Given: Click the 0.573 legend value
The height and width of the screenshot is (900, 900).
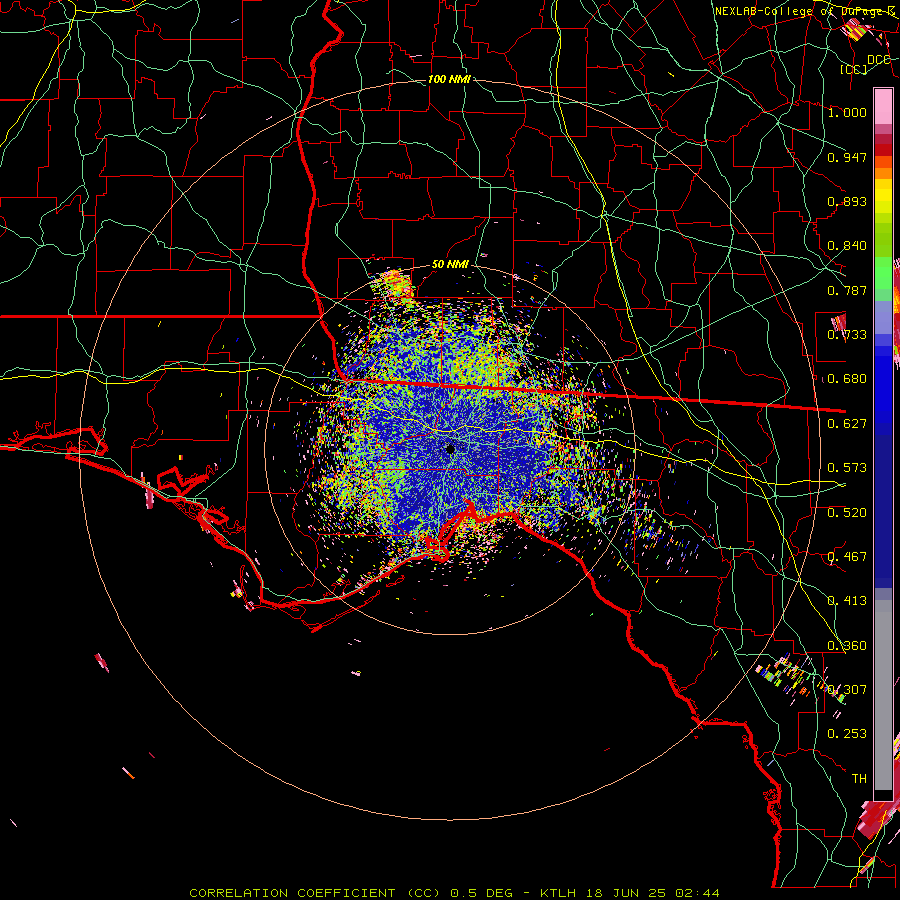Looking at the screenshot, I should click(x=847, y=468).
